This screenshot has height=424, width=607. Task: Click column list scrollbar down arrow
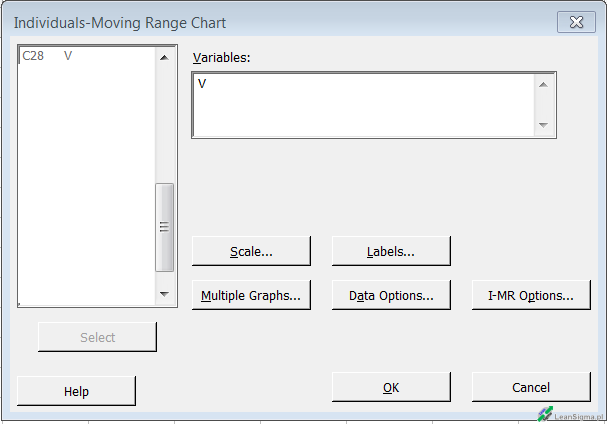(x=164, y=294)
